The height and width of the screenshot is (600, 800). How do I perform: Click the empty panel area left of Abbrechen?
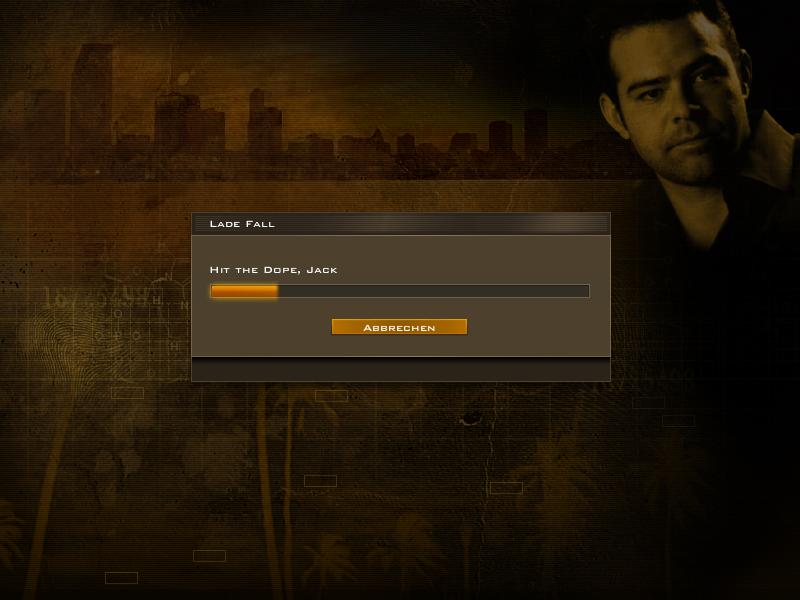[x=261, y=327]
